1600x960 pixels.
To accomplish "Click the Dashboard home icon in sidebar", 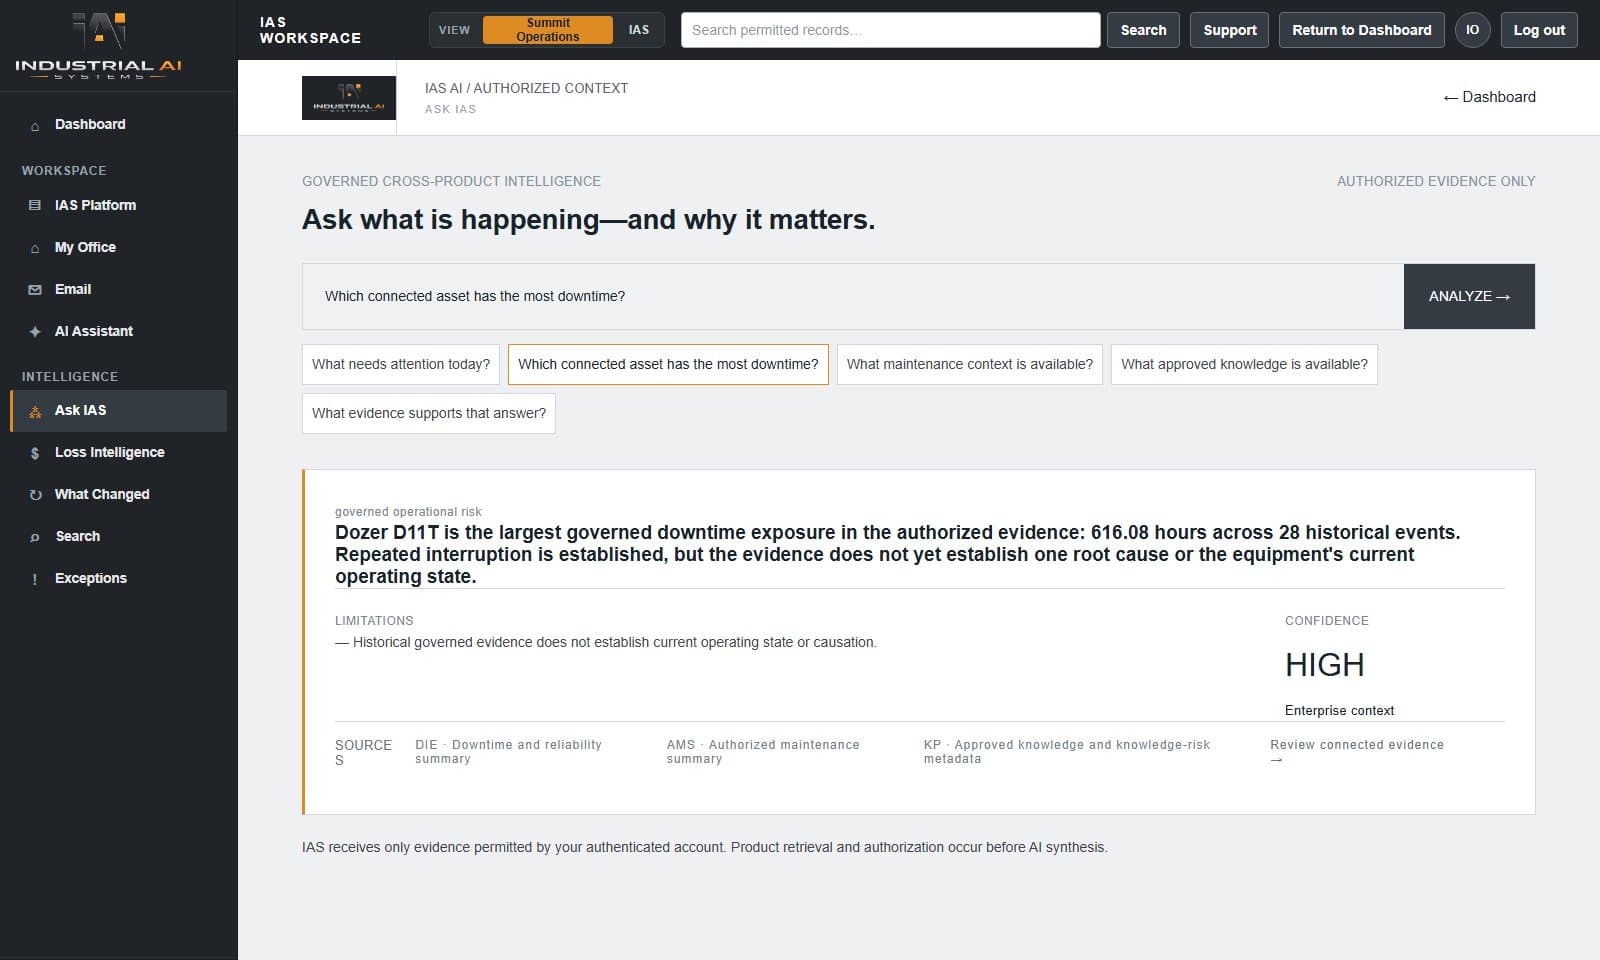I will coord(35,126).
